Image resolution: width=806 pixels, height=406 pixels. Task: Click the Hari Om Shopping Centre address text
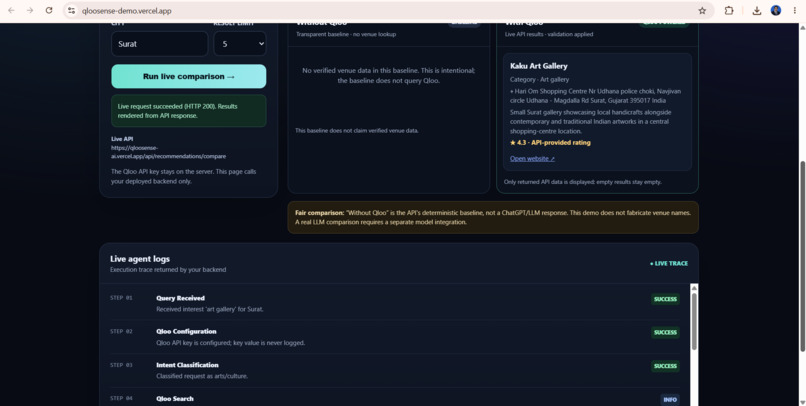595,96
